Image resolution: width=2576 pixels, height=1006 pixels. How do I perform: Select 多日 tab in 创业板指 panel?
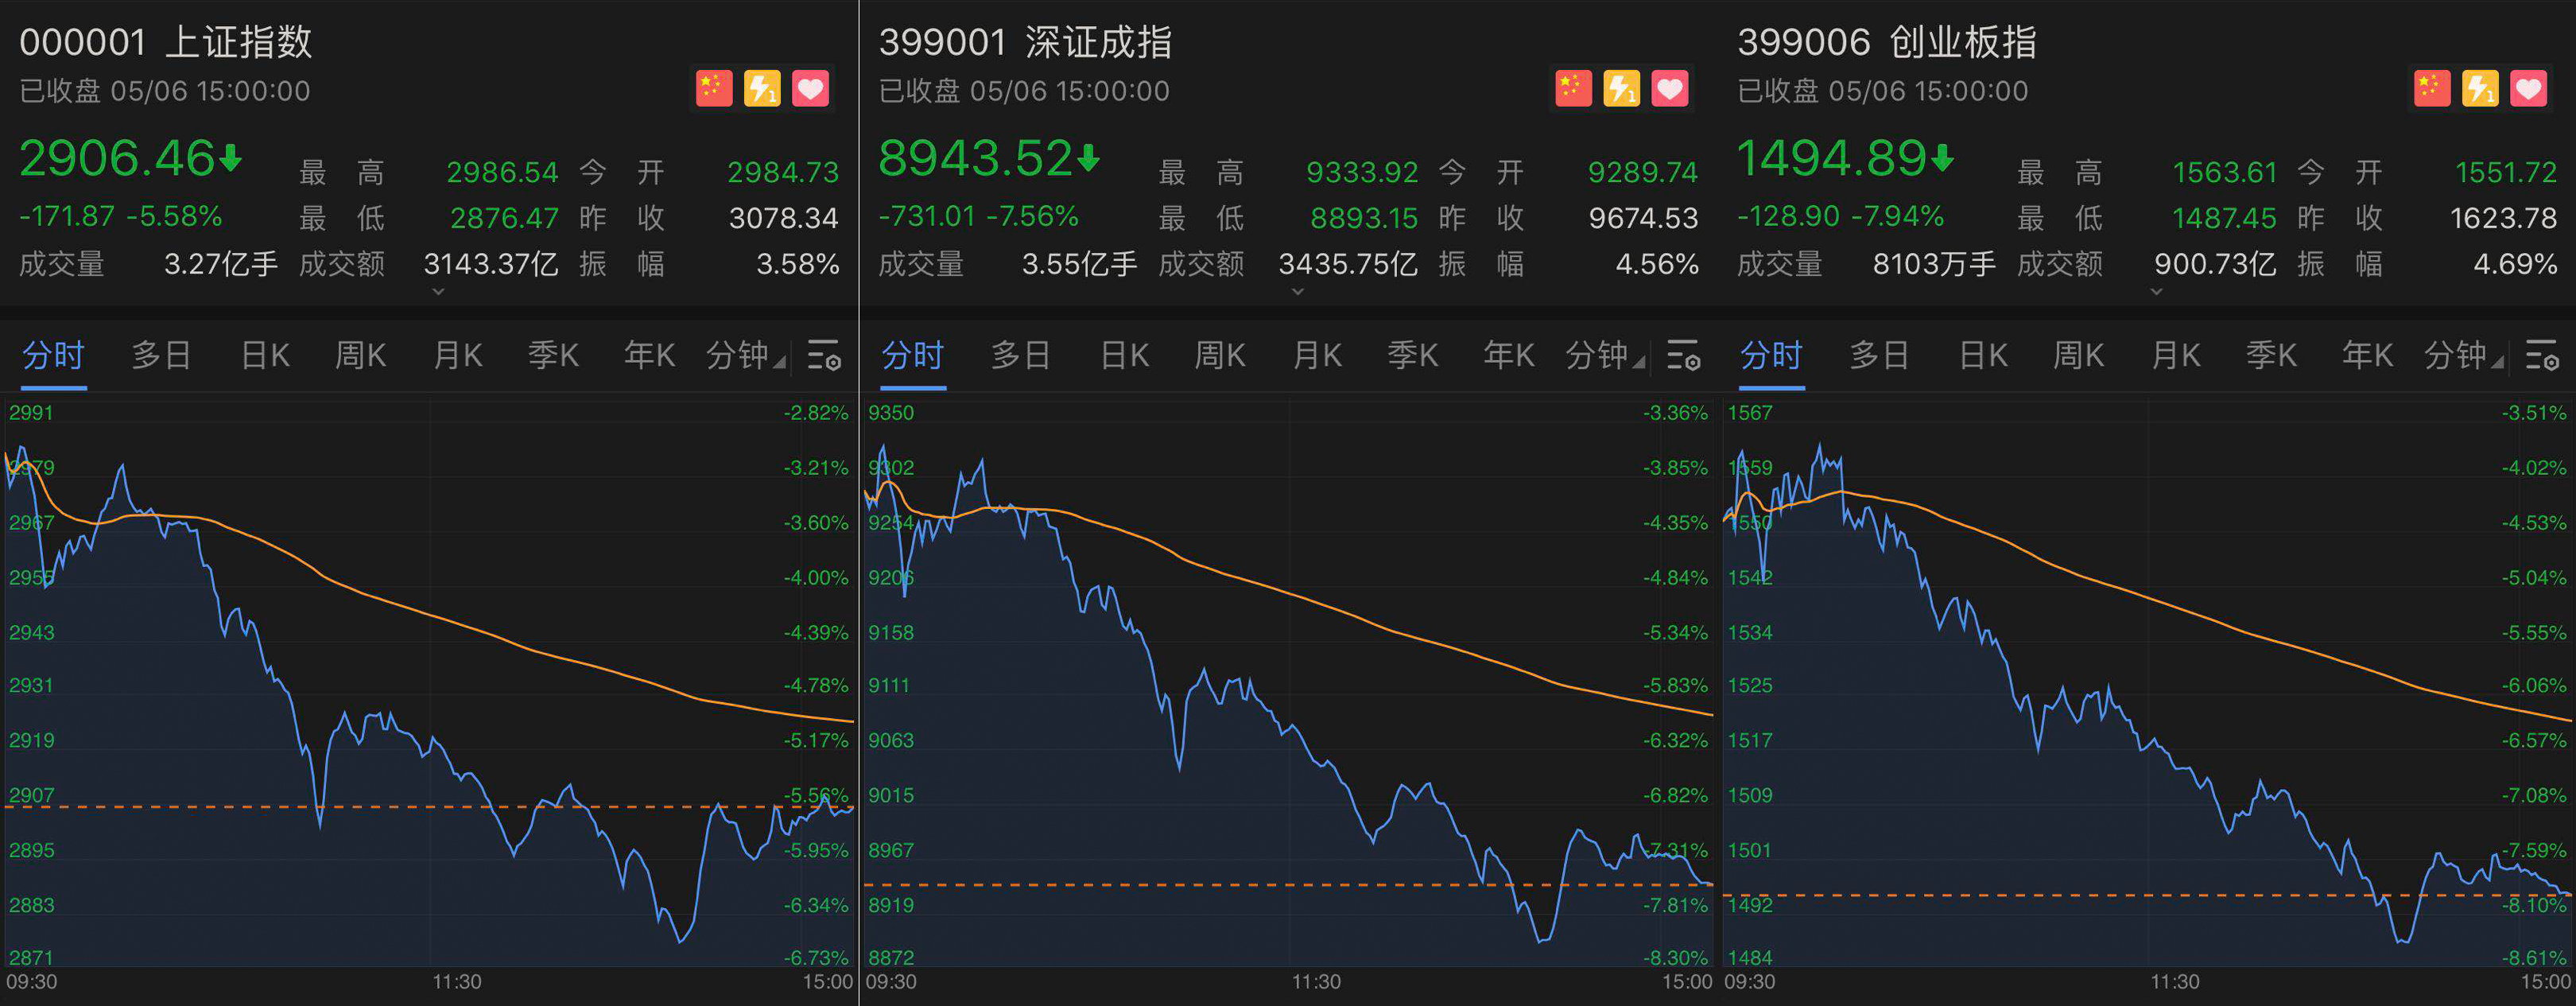(x=1879, y=355)
